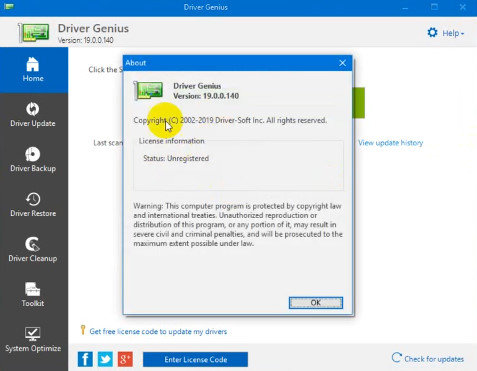Open the View update history link
This screenshot has height=371, width=477.
[391, 143]
